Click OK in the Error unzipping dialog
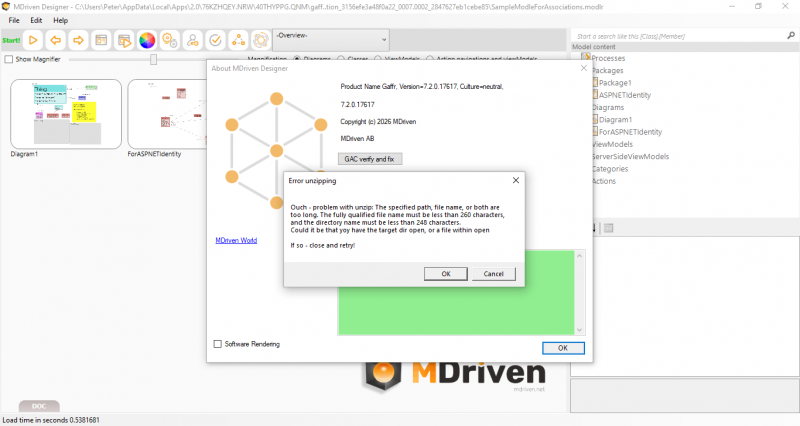800x426 pixels. (x=445, y=274)
